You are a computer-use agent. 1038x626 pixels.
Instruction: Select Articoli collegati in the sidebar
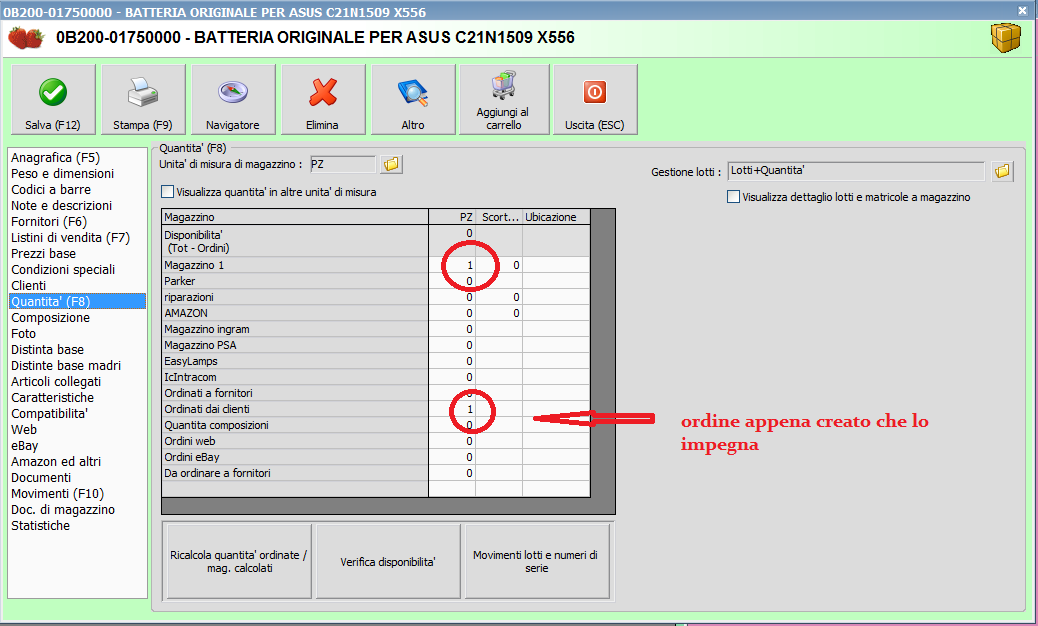[56, 381]
